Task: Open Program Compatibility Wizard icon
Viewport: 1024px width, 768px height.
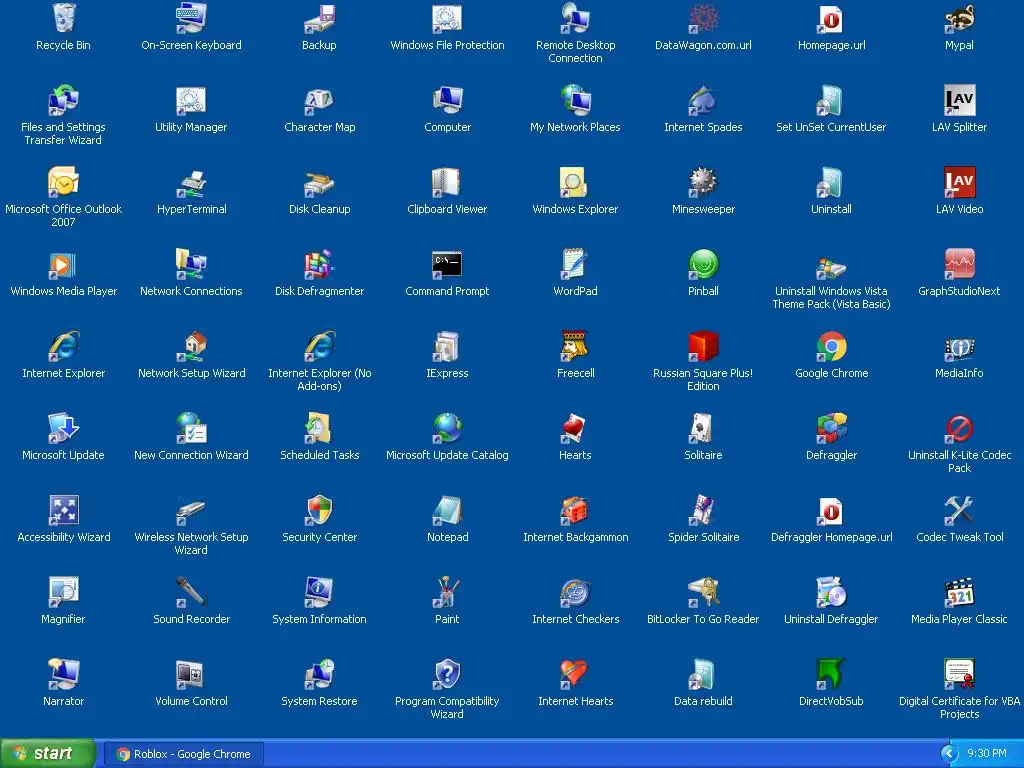Action: pyautogui.click(x=447, y=674)
